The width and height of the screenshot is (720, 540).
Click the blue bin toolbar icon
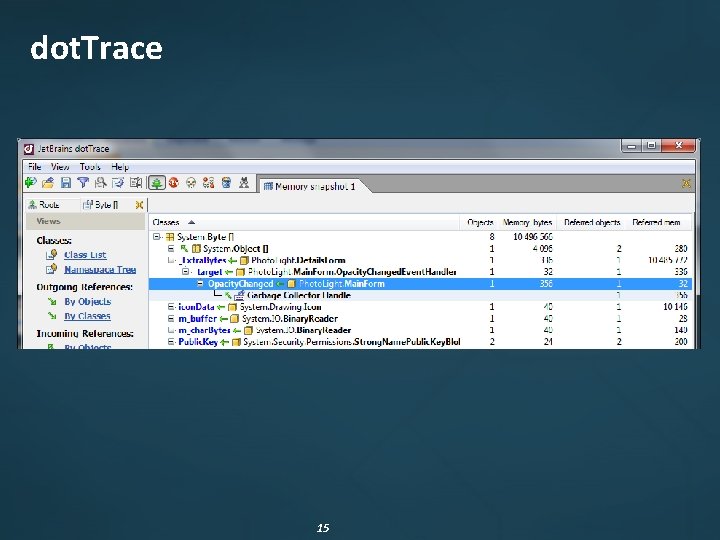click(226, 183)
